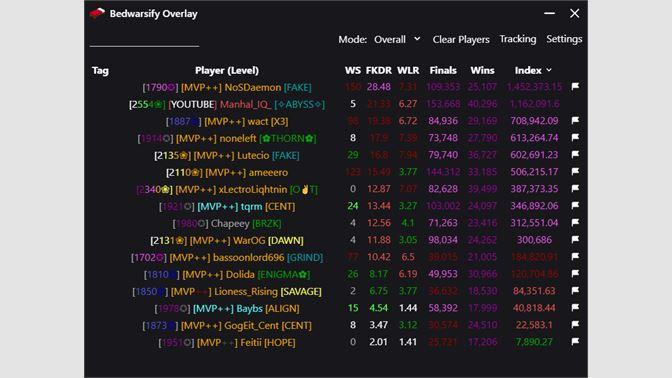The image size is (672, 378).
Task: Sort by the WLR column header
Action: point(408,70)
